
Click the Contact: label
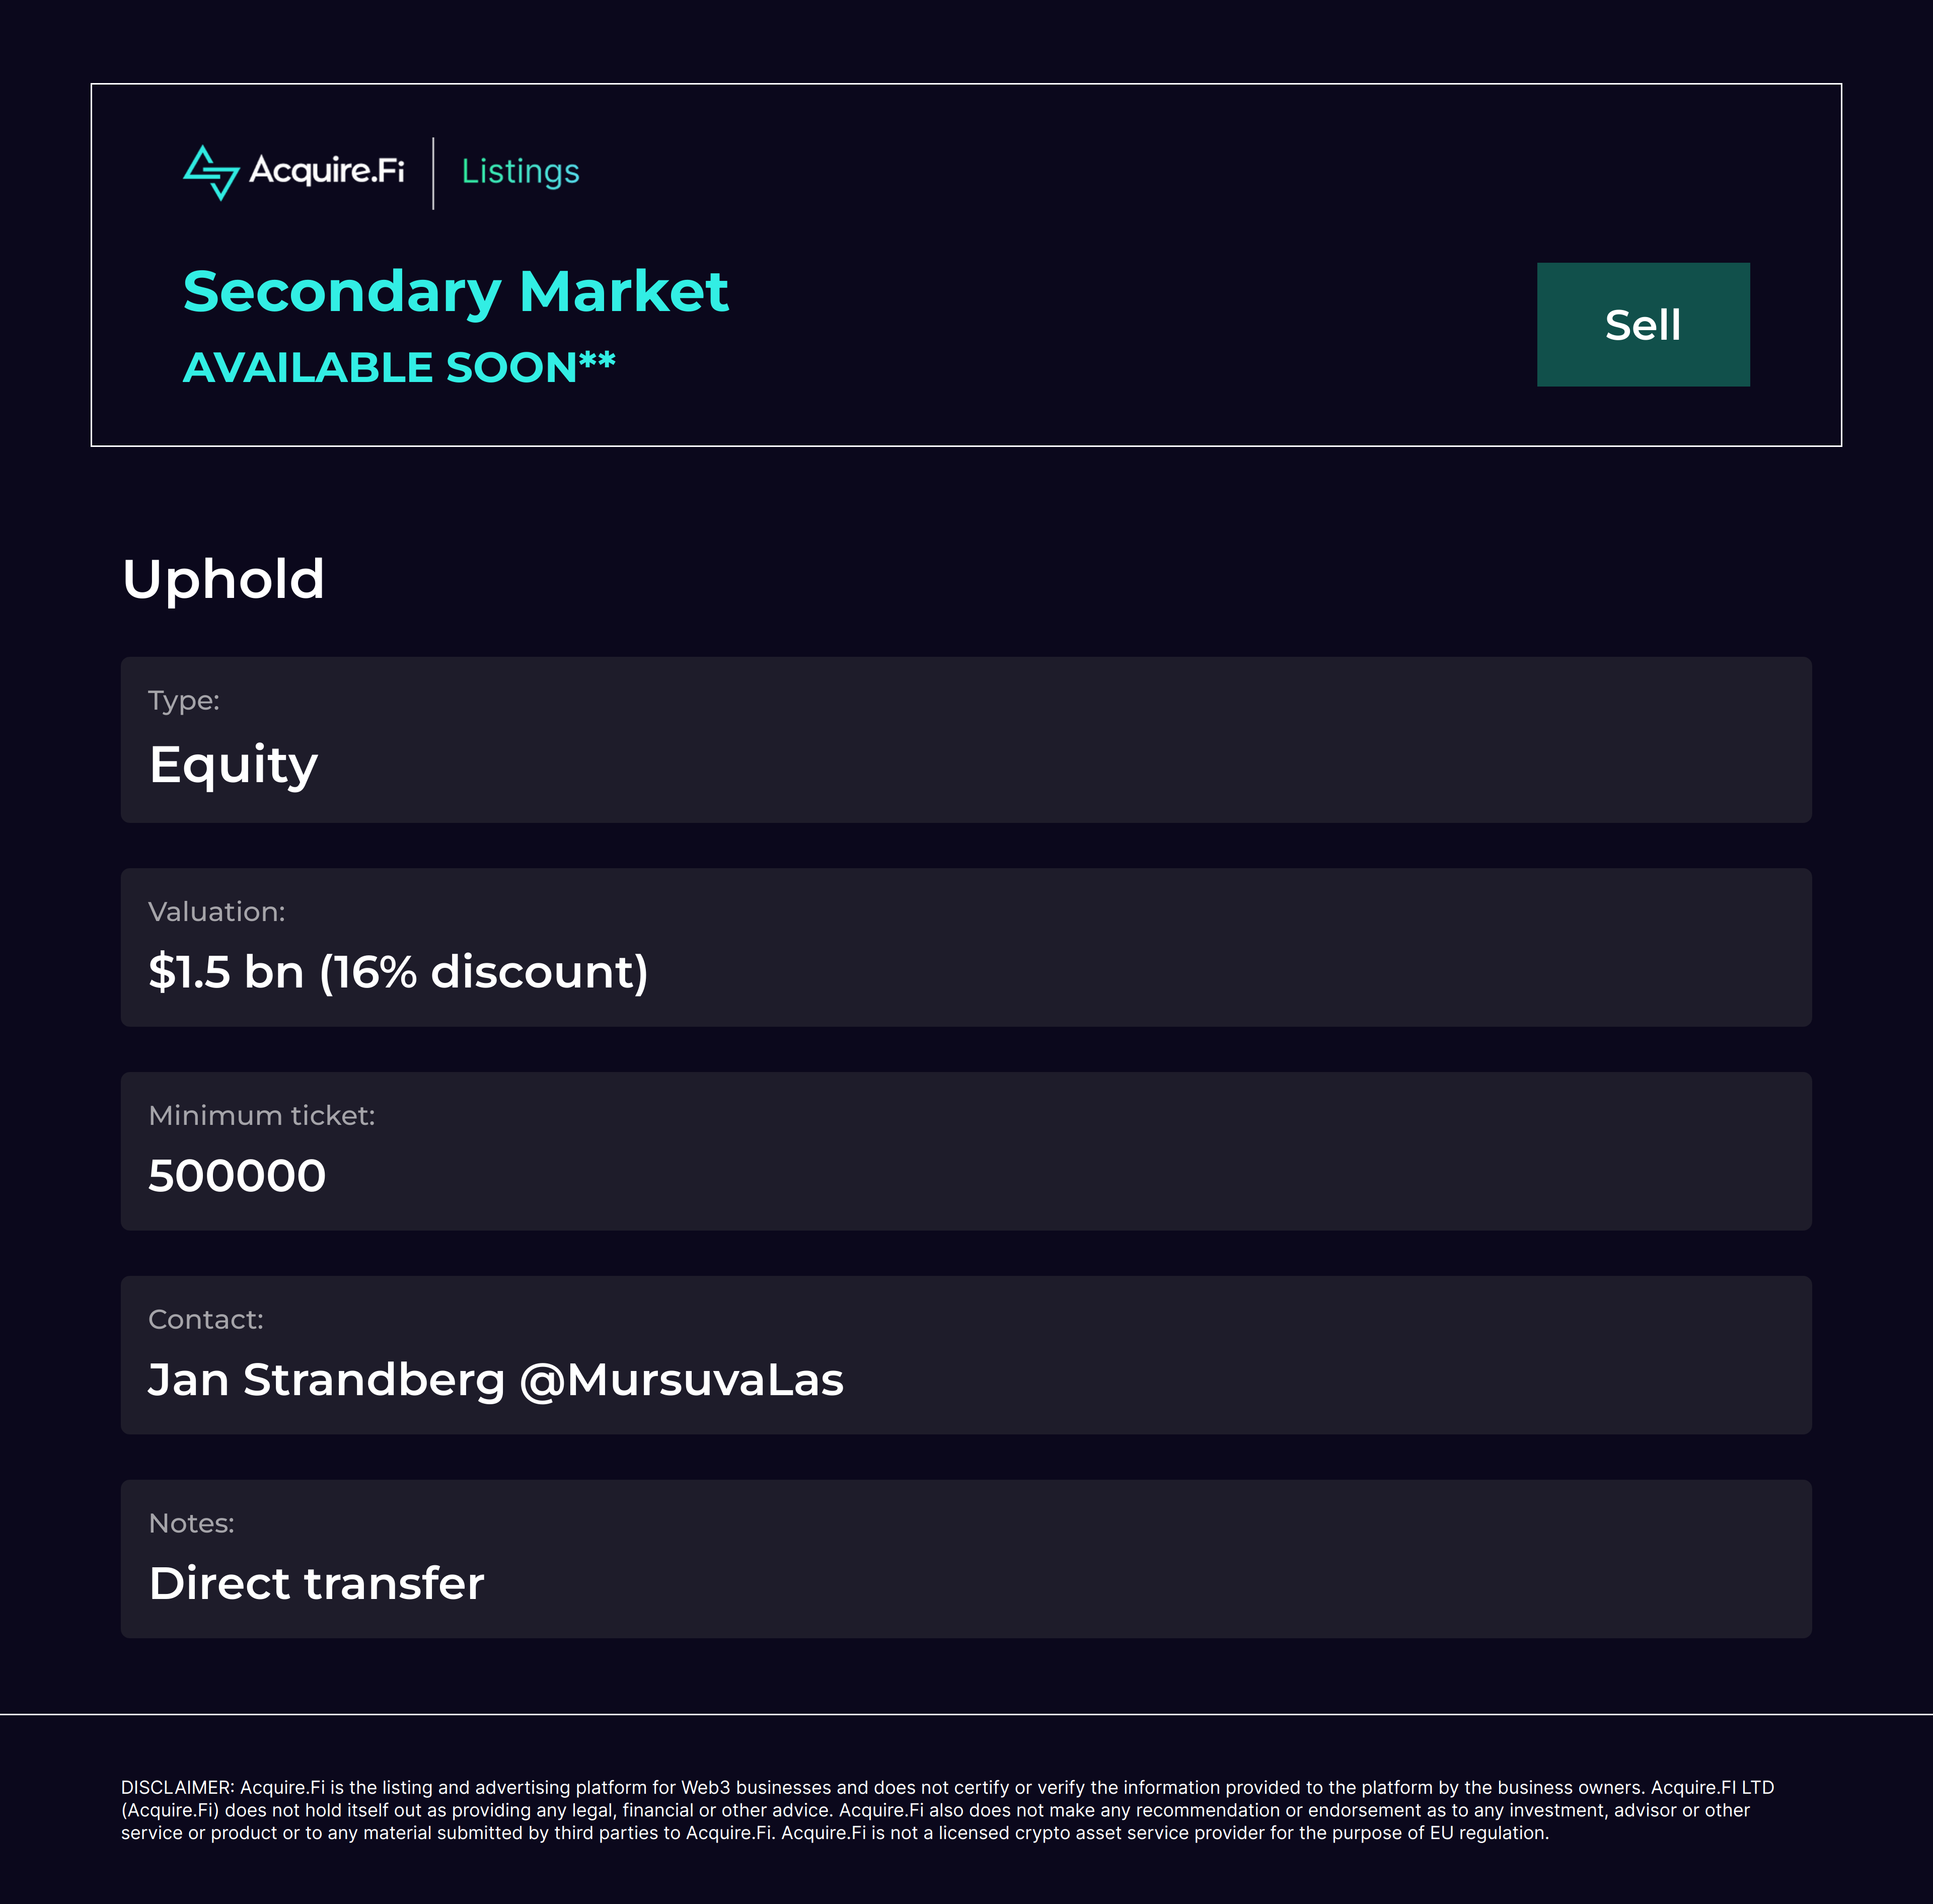[x=205, y=1320]
